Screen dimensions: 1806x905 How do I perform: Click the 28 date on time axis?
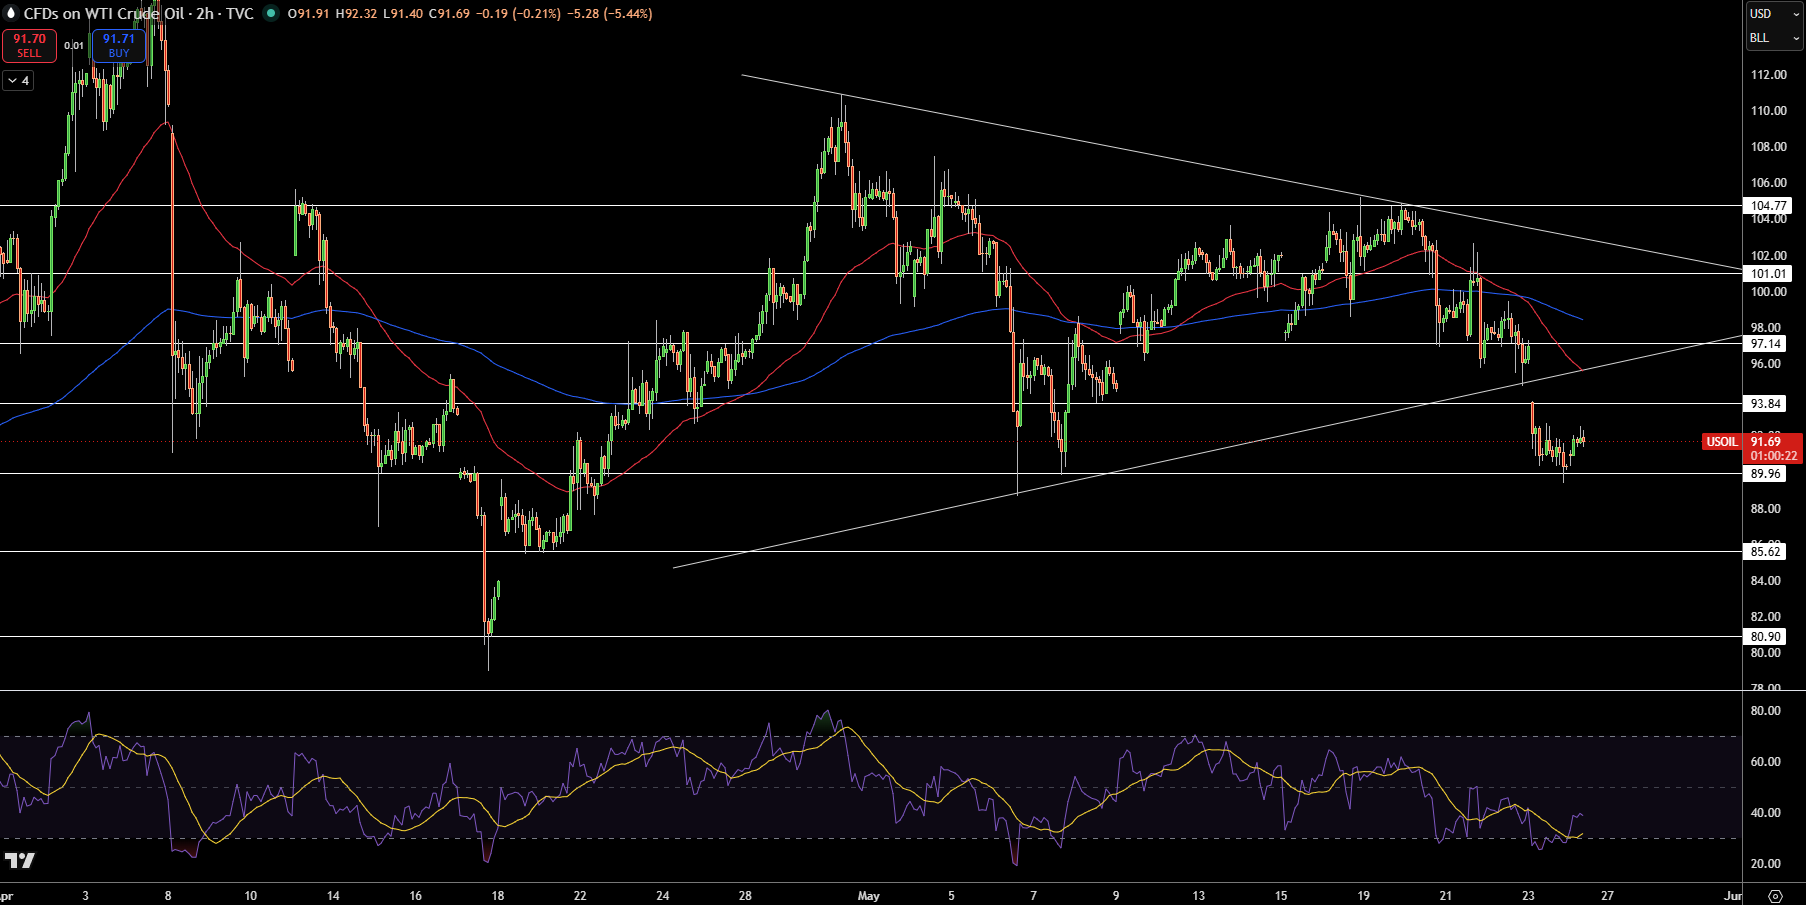pyautogui.click(x=745, y=896)
